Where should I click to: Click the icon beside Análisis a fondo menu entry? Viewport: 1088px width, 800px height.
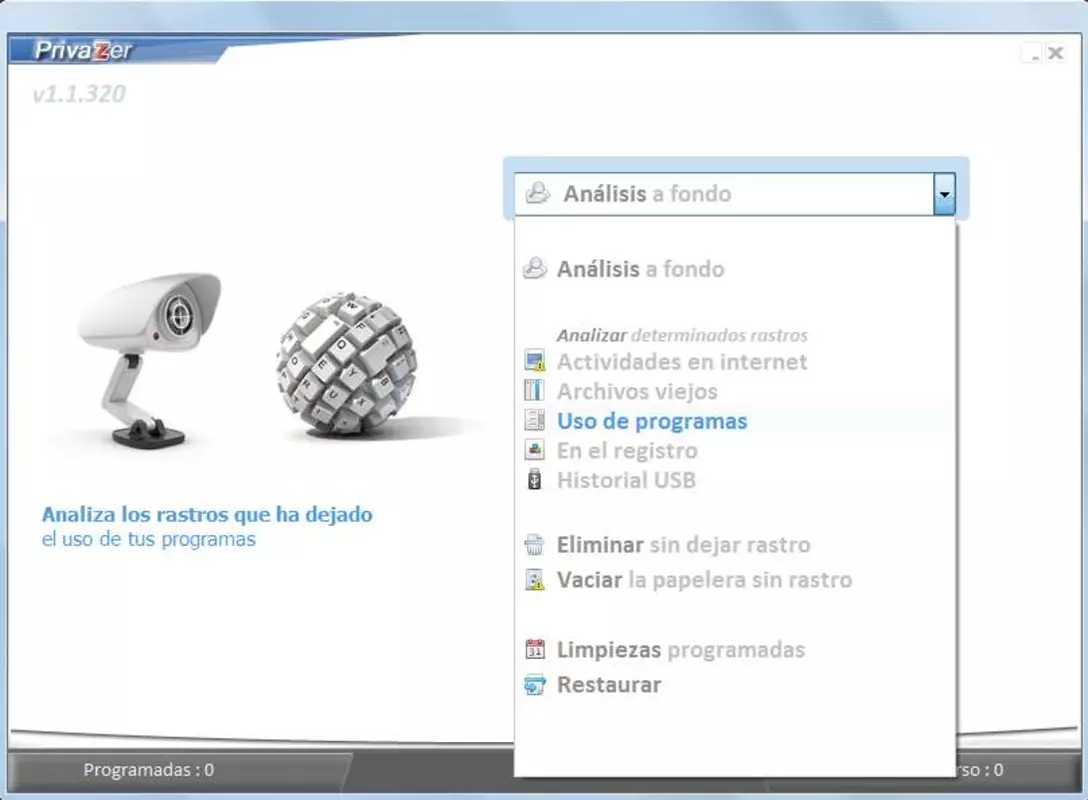point(535,269)
